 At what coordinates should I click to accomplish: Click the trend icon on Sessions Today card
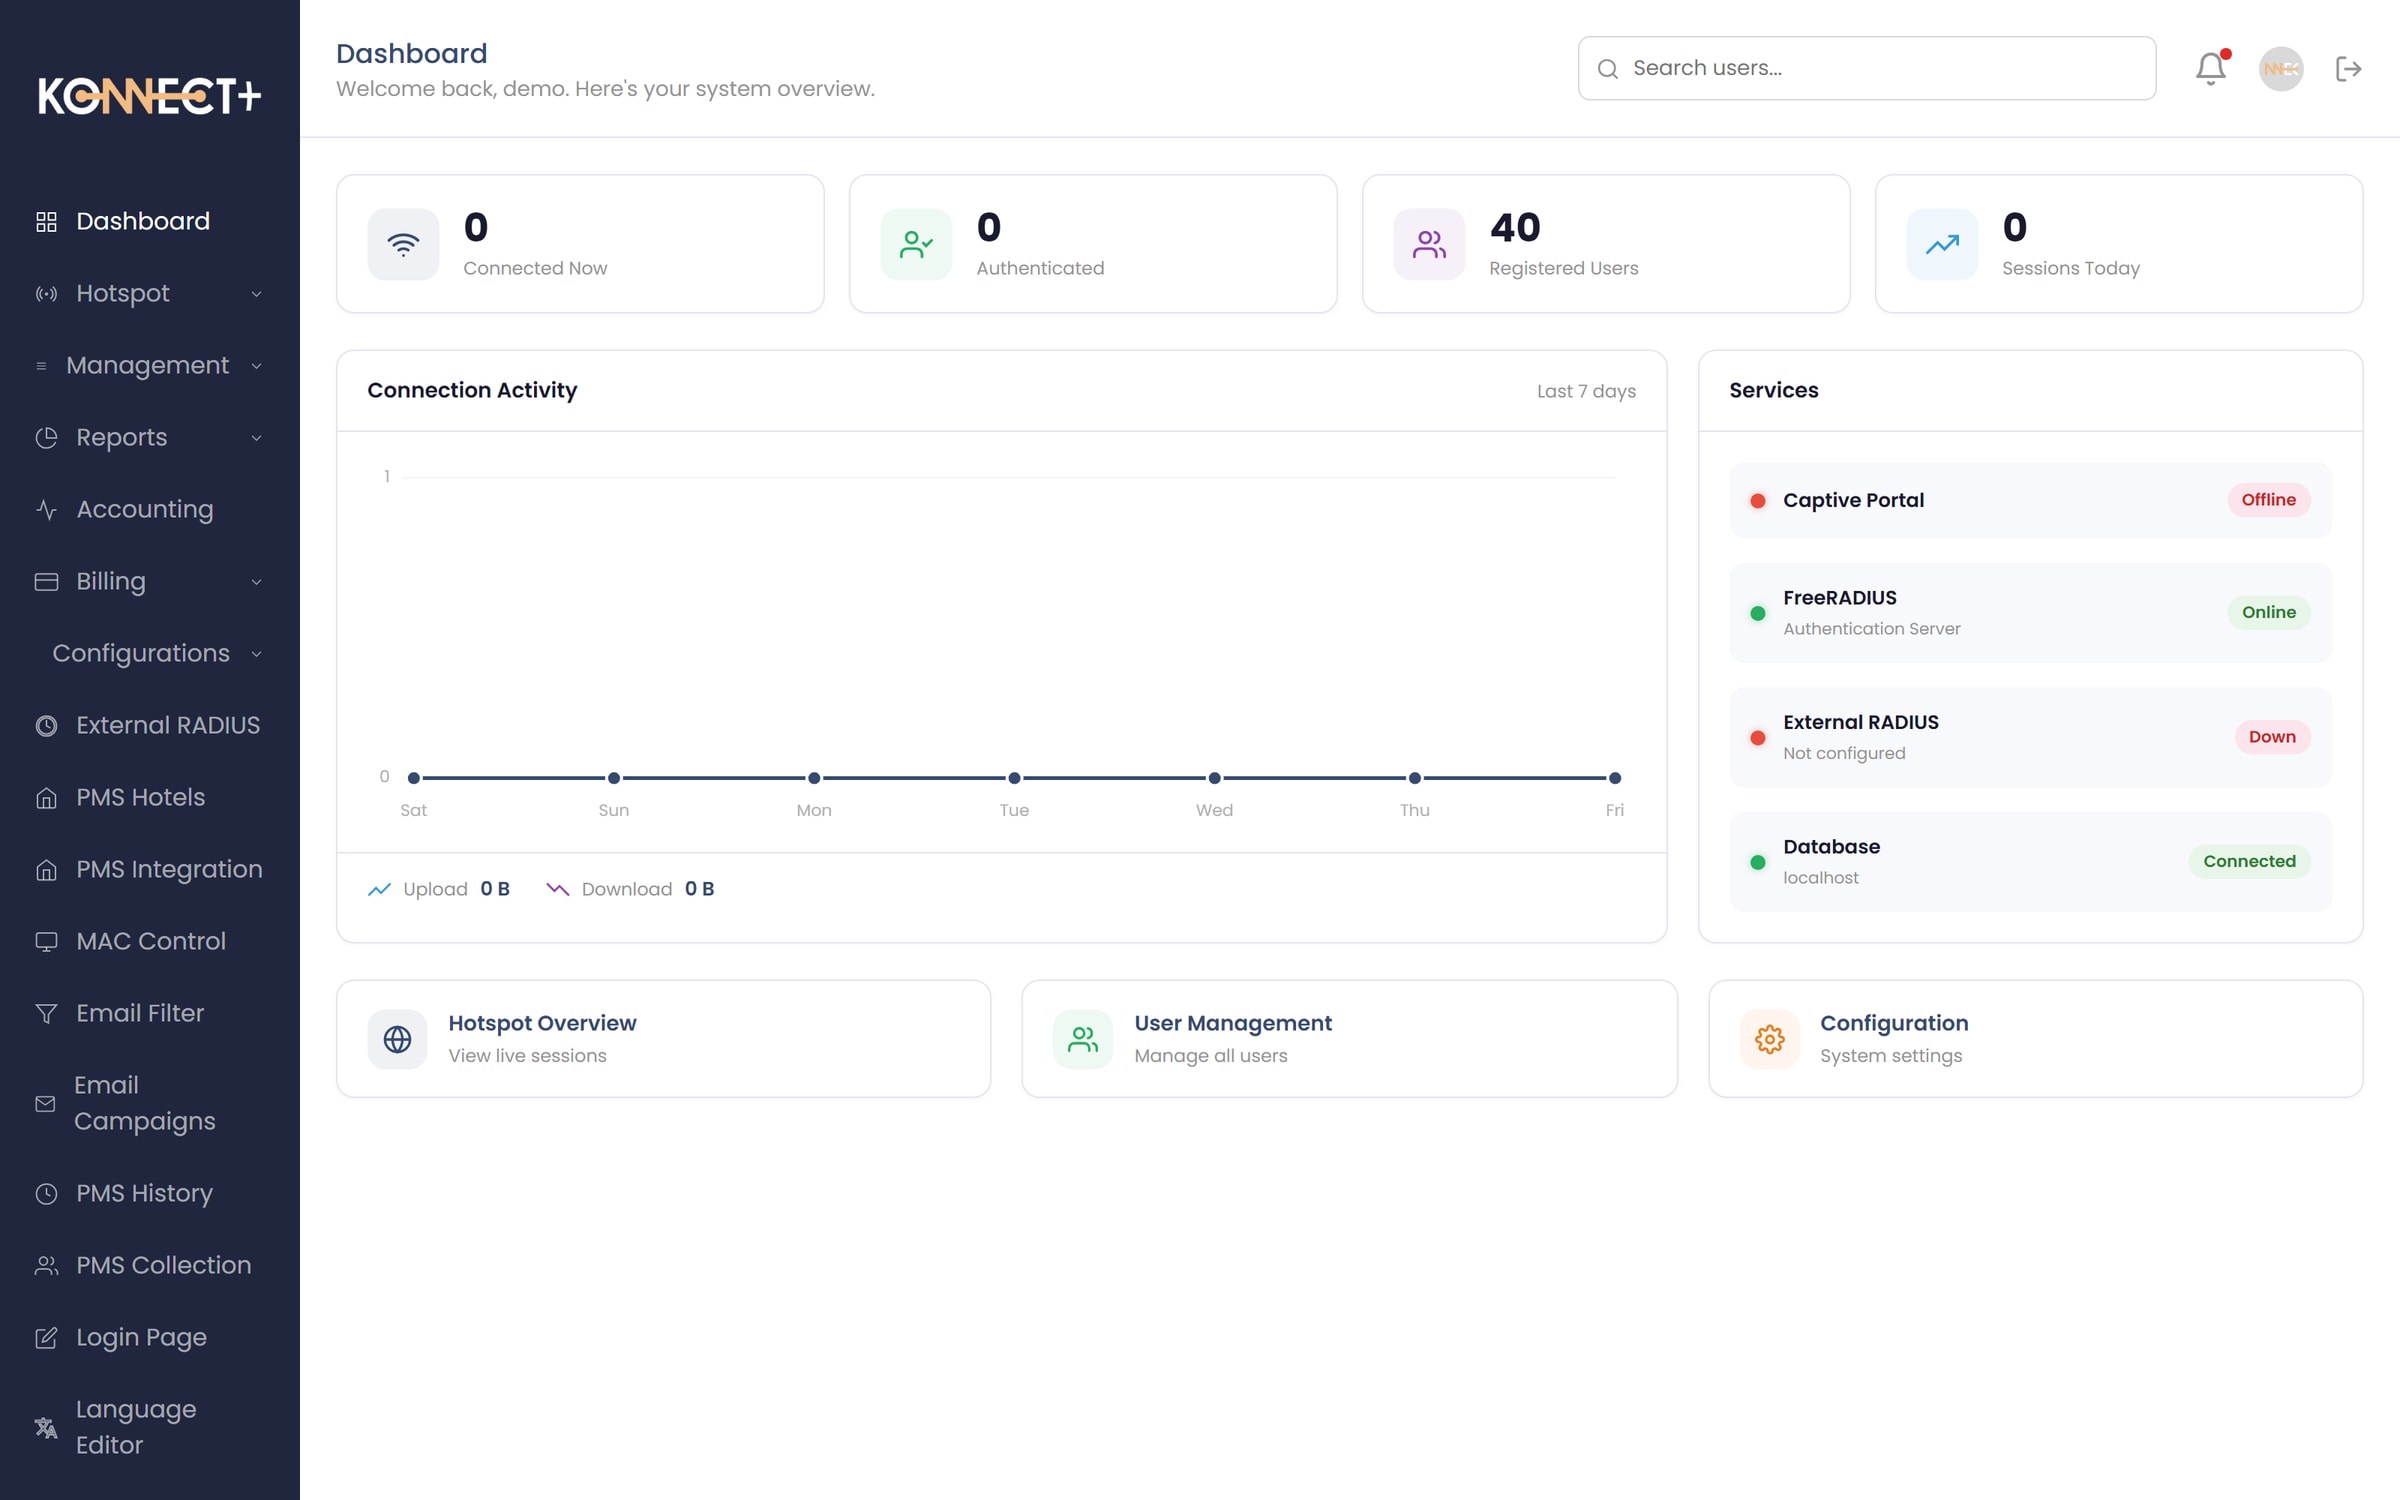pyautogui.click(x=1942, y=244)
